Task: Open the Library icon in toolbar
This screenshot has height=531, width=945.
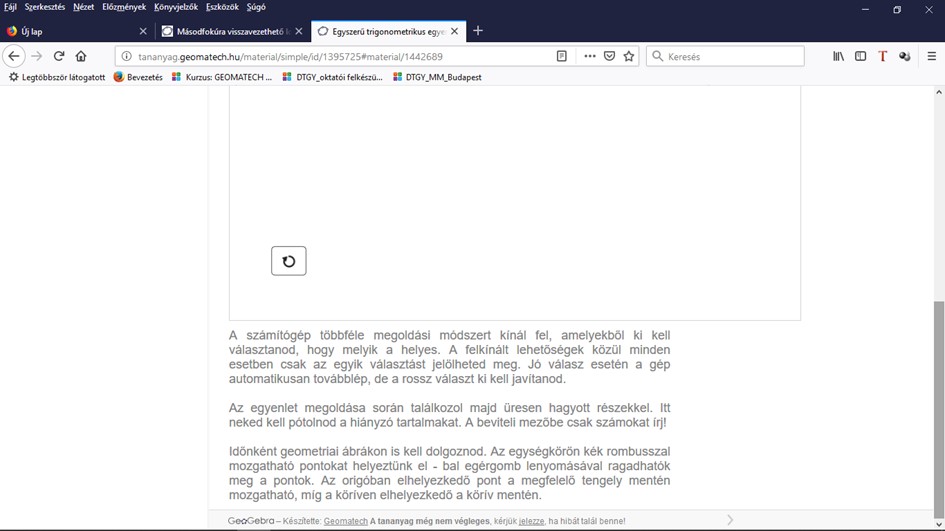Action: [838, 56]
